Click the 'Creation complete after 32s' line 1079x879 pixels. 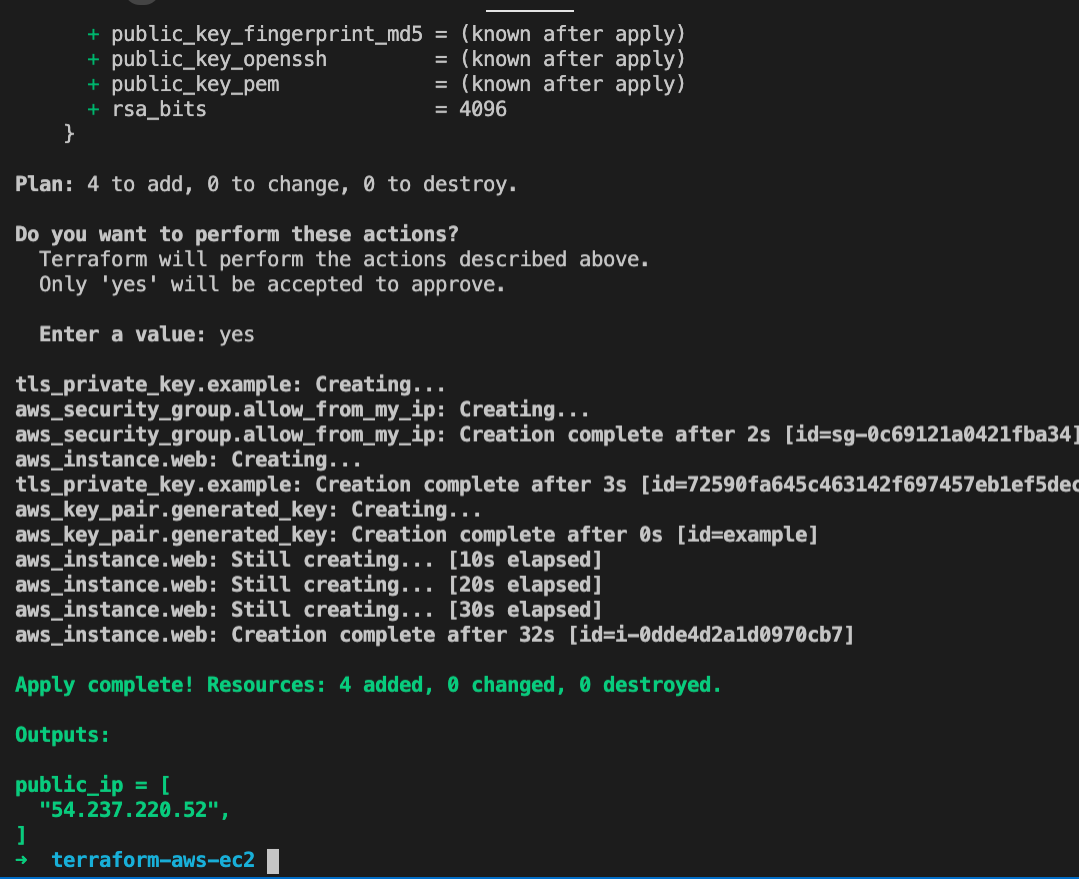[x=434, y=635]
